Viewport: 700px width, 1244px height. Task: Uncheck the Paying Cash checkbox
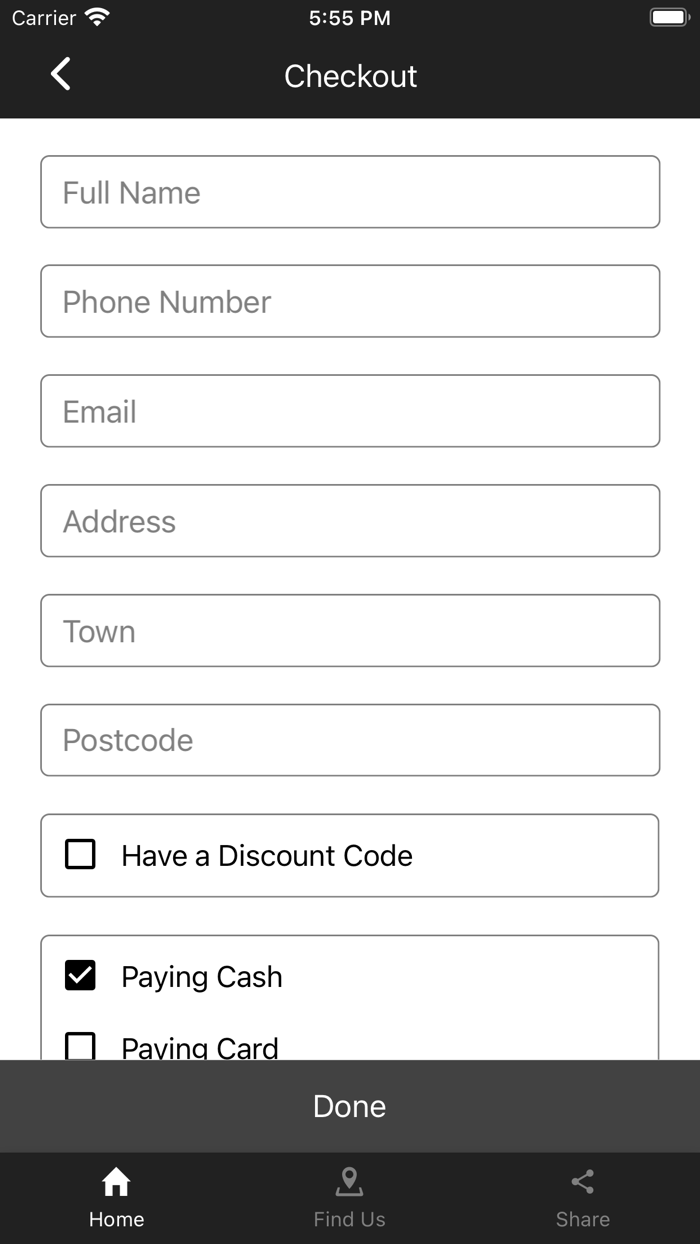[80, 976]
